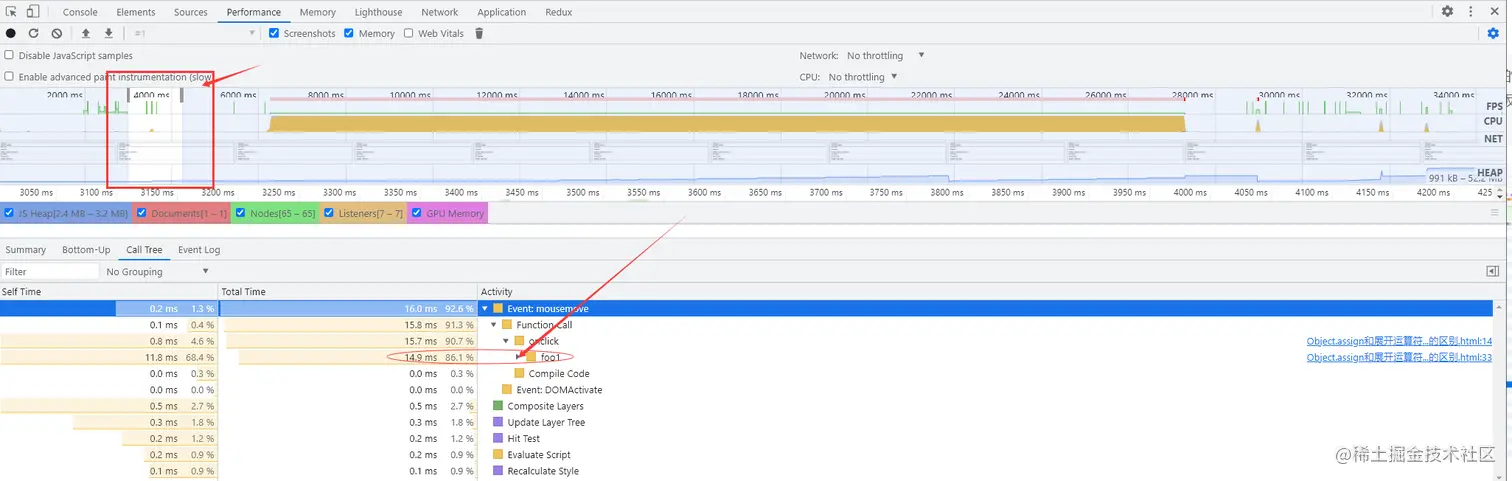Sort by the Total Time column header
The image size is (1512, 481).
coord(348,292)
